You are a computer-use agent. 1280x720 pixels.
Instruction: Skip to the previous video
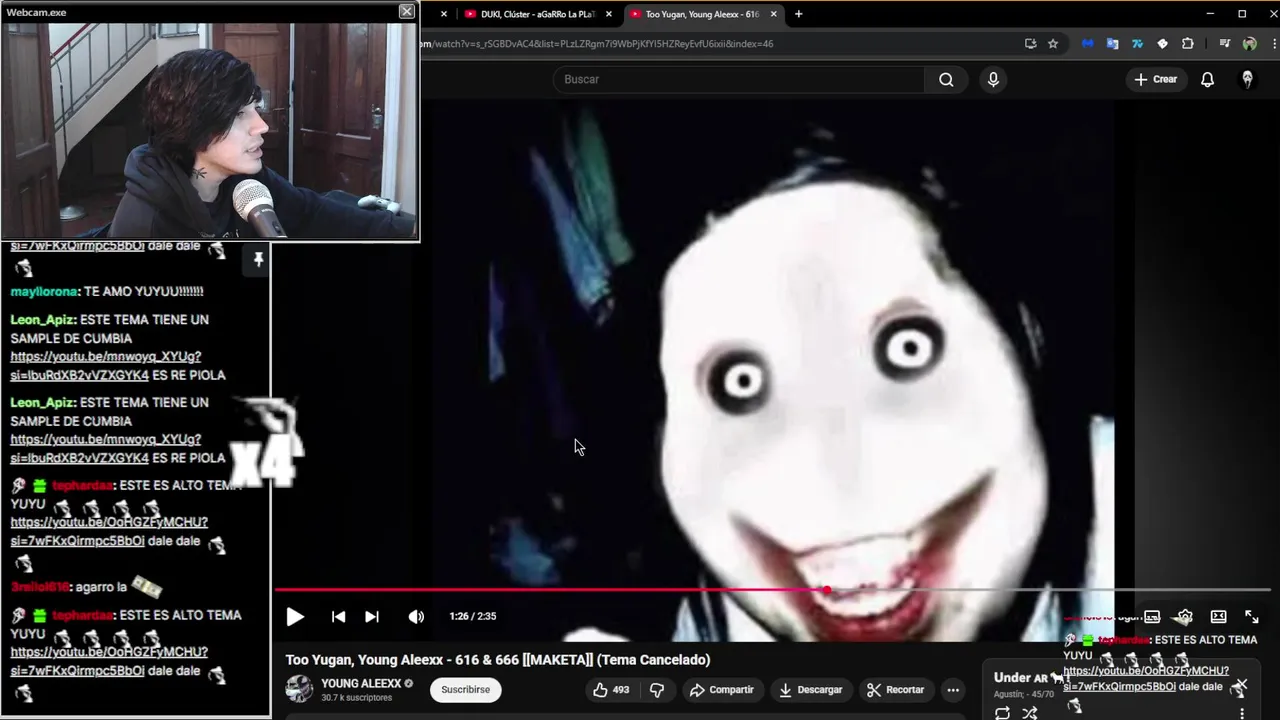click(x=338, y=617)
